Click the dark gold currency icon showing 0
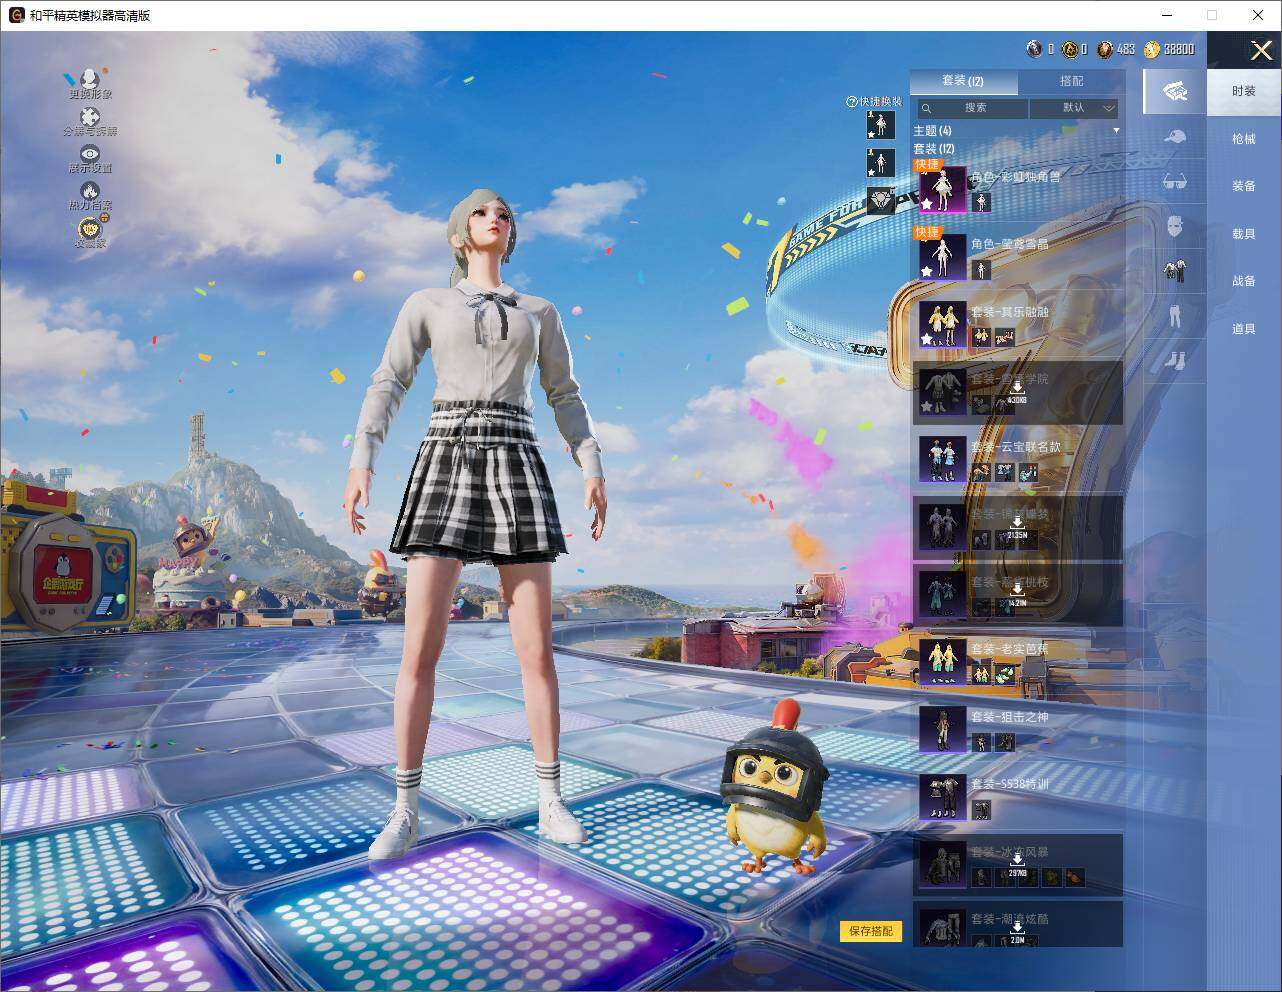Viewport: 1282px width, 992px height. 1069,49
